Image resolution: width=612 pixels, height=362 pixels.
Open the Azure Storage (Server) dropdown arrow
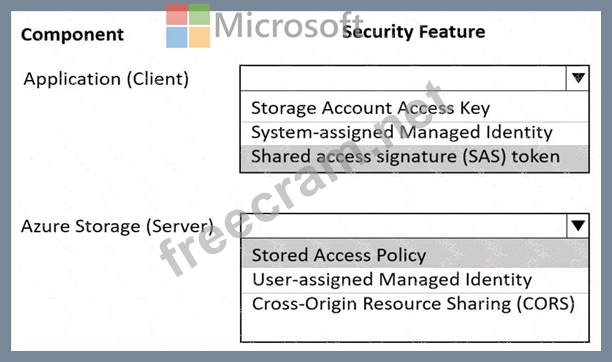point(578,226)
